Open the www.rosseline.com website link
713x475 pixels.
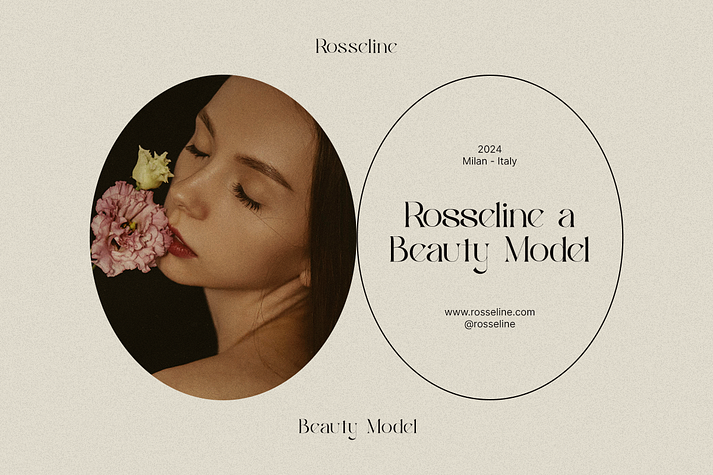click(490, 312)
